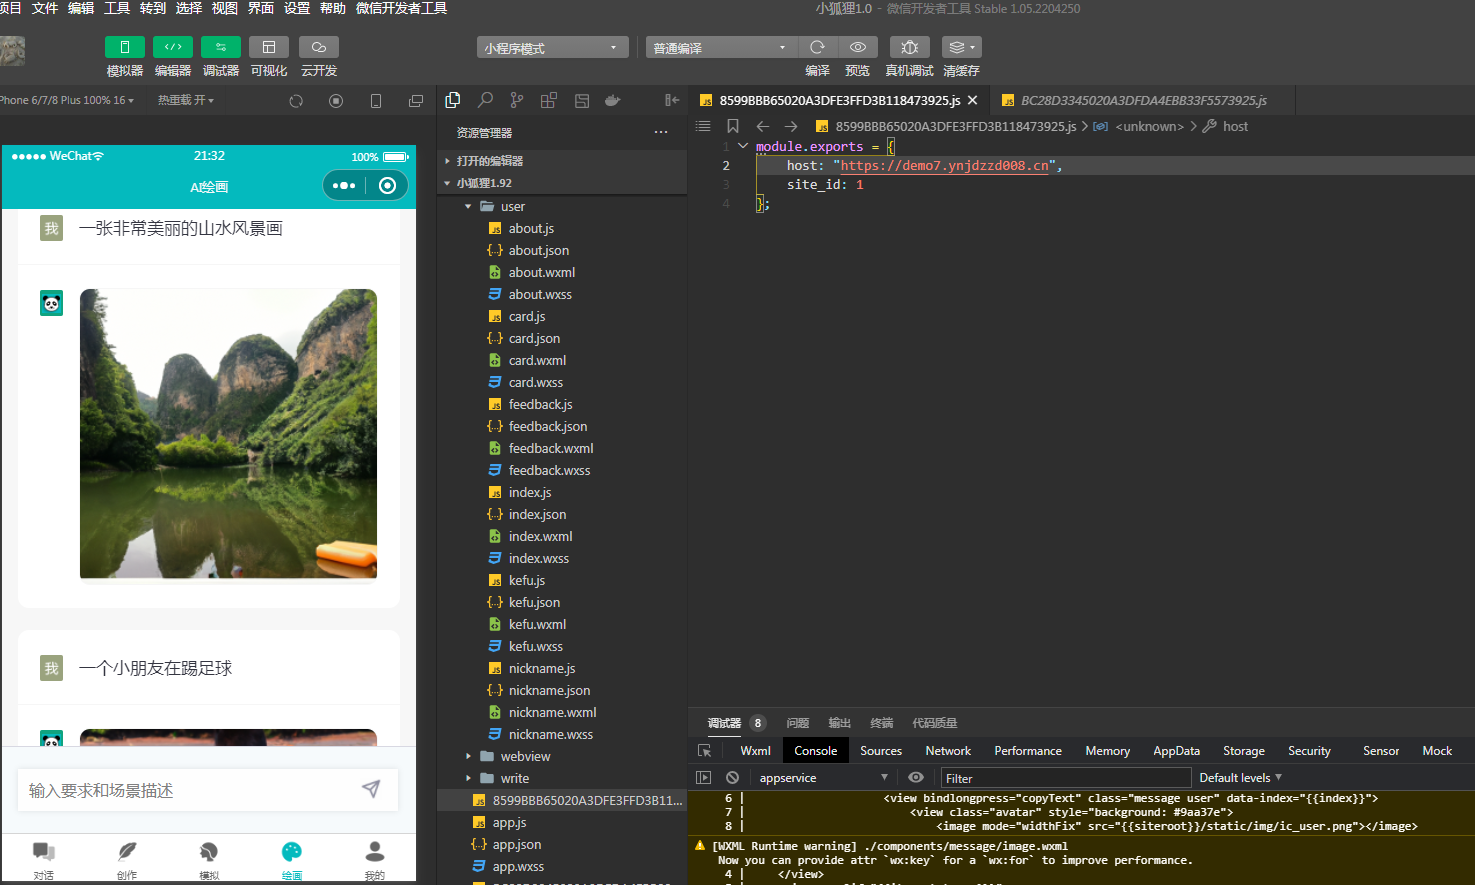The image size is (1475, 885).
Task: Open kefu.js file
Action: click(562, 580)
